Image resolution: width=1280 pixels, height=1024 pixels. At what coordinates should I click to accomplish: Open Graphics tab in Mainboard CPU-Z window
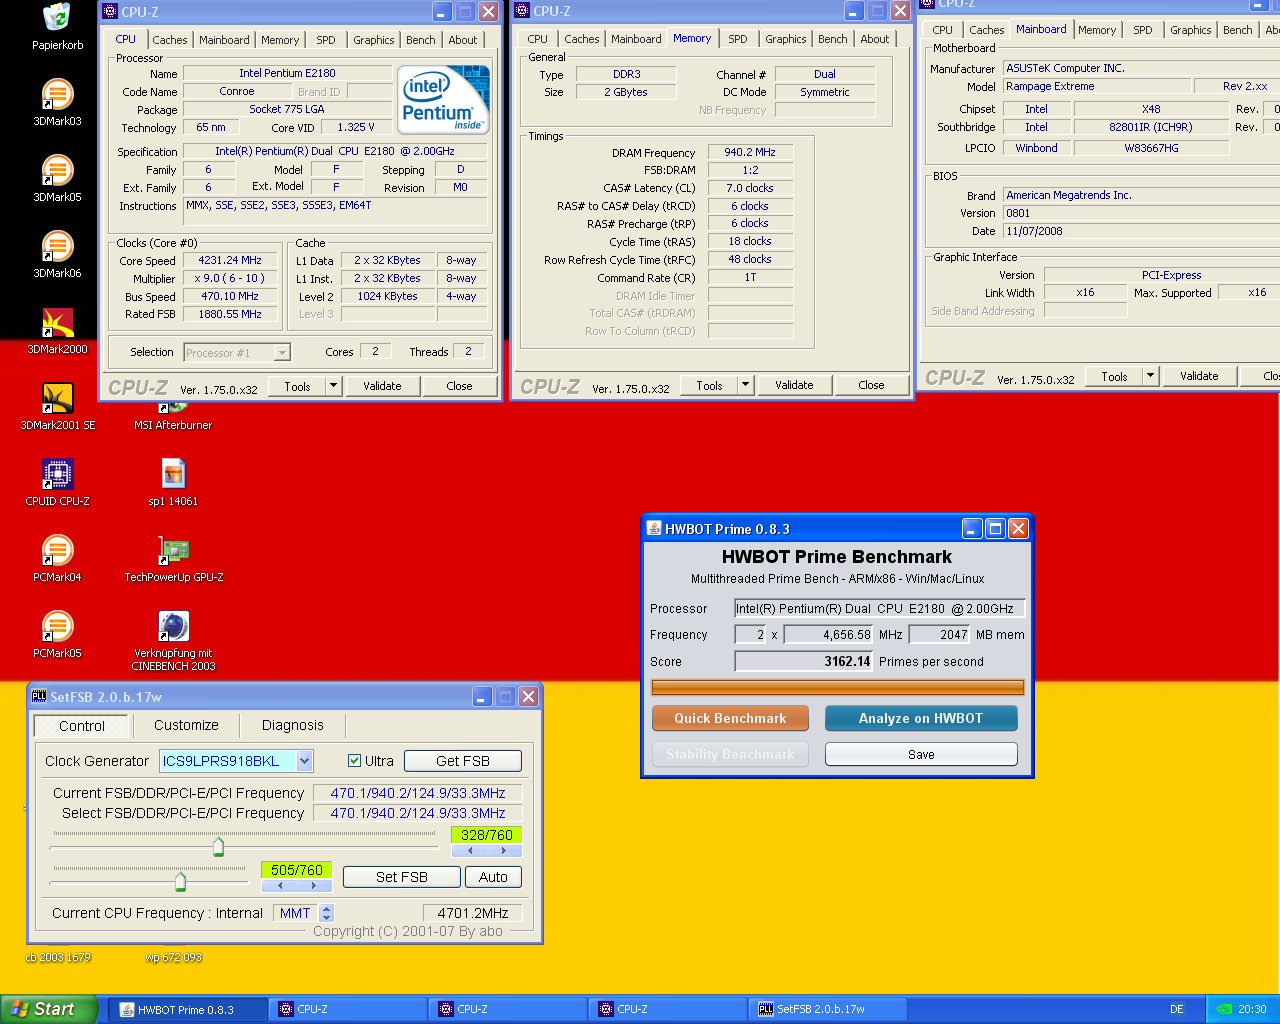pyautogui.click(x=1191, y=30)
